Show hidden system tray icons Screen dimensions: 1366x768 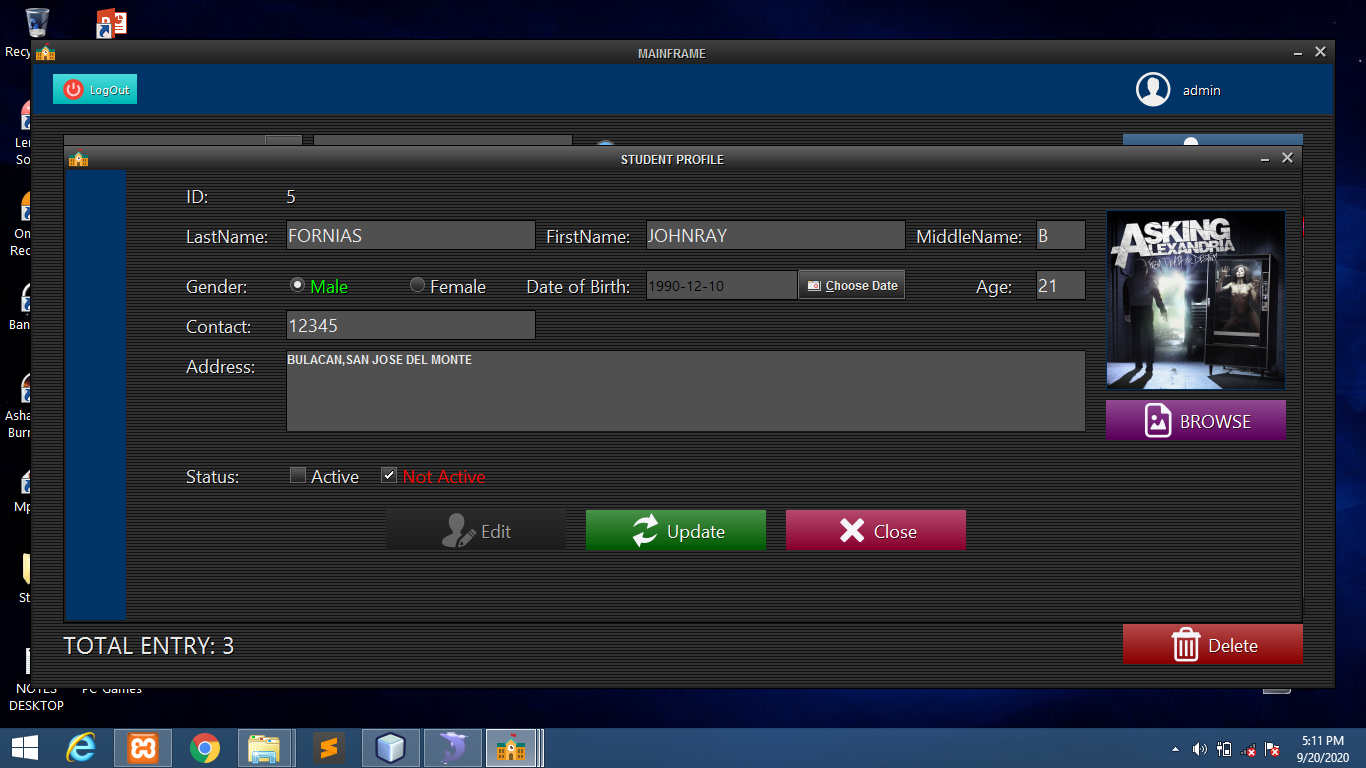click(x=1175, y=749)
